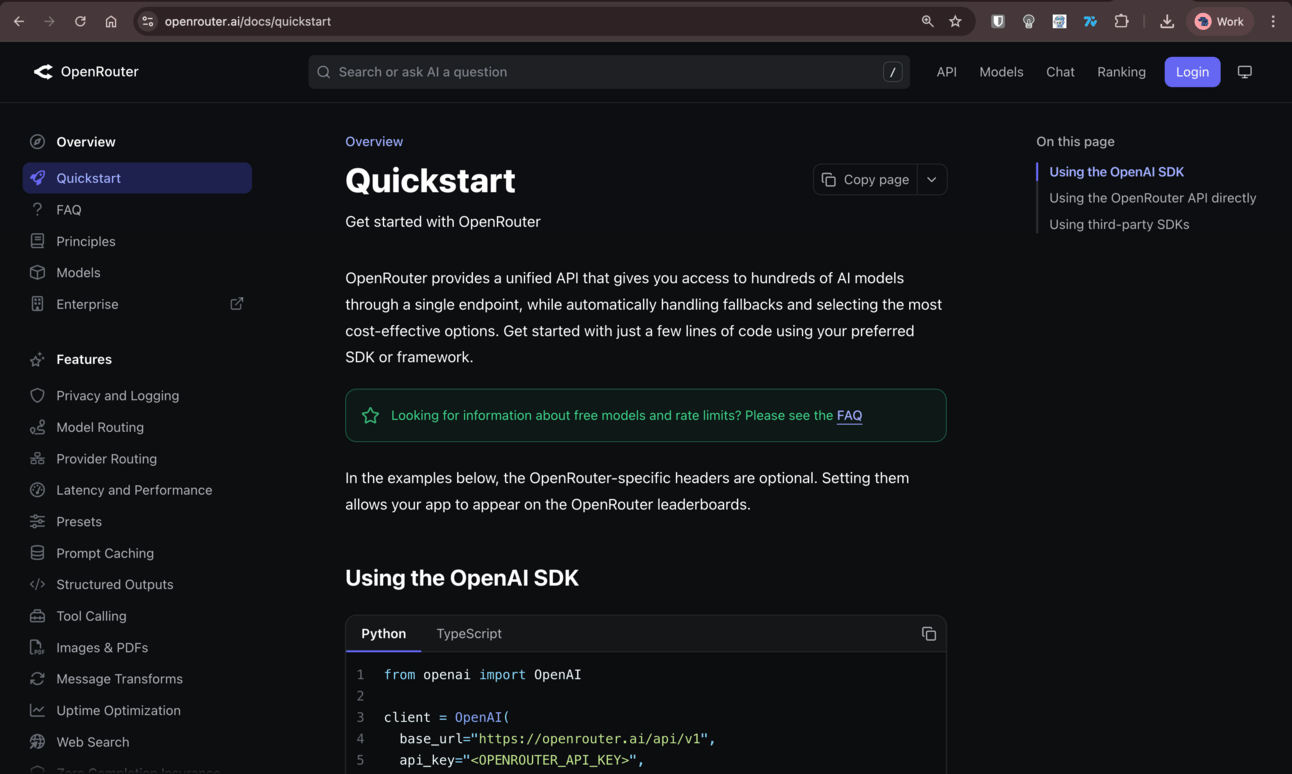Bookmark this page with the star icon
1292x774 pixels.
(x=956, y=21)
